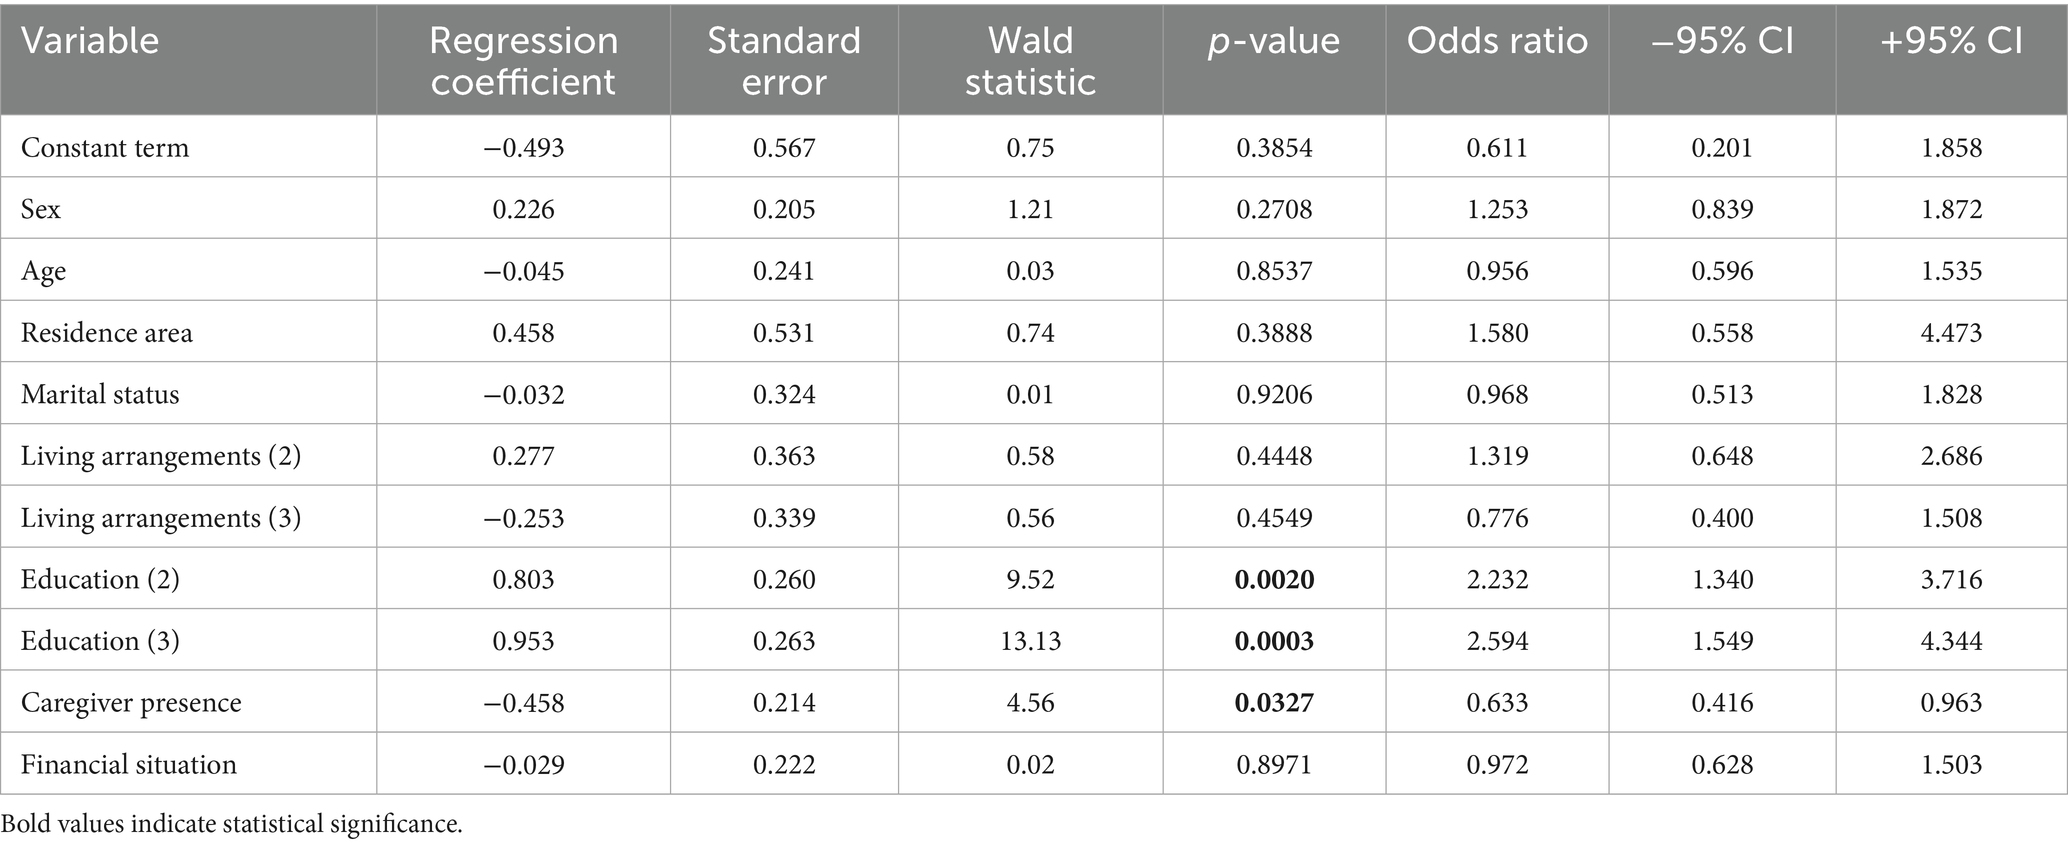2068x846 pixels.
Task: Select the Odds ratio column header
Action: pos(1497,41)
